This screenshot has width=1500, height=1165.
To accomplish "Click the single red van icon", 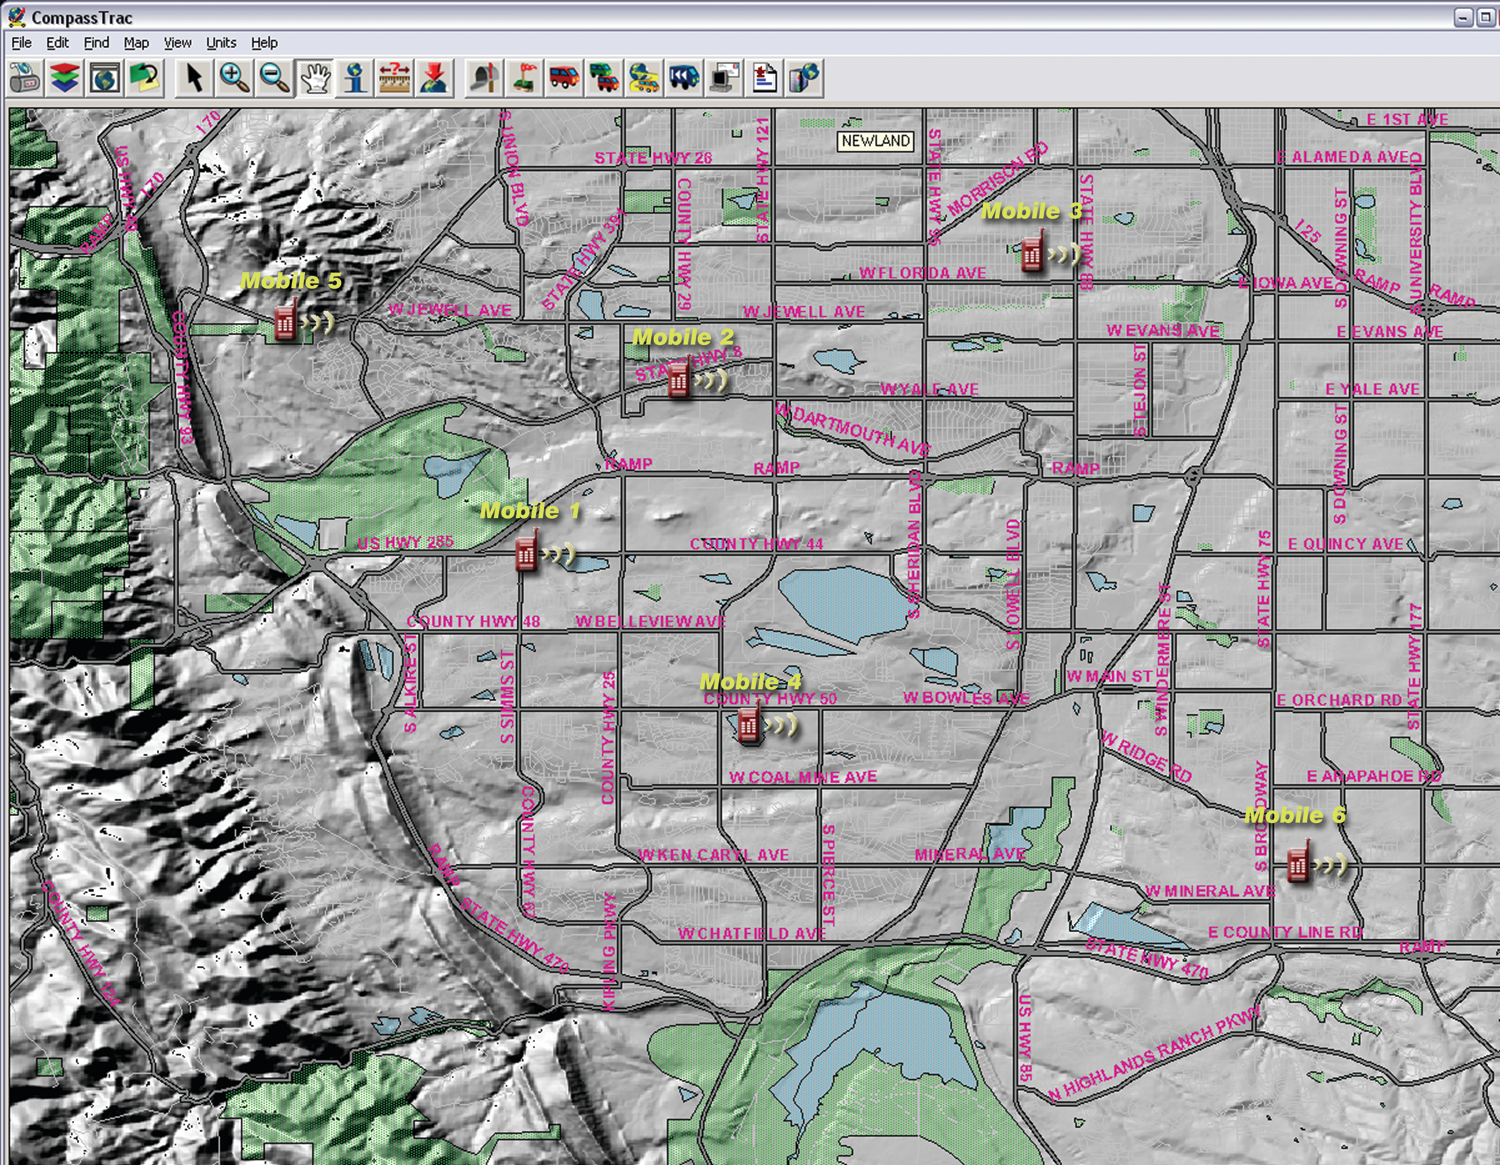I will (564, 78).
